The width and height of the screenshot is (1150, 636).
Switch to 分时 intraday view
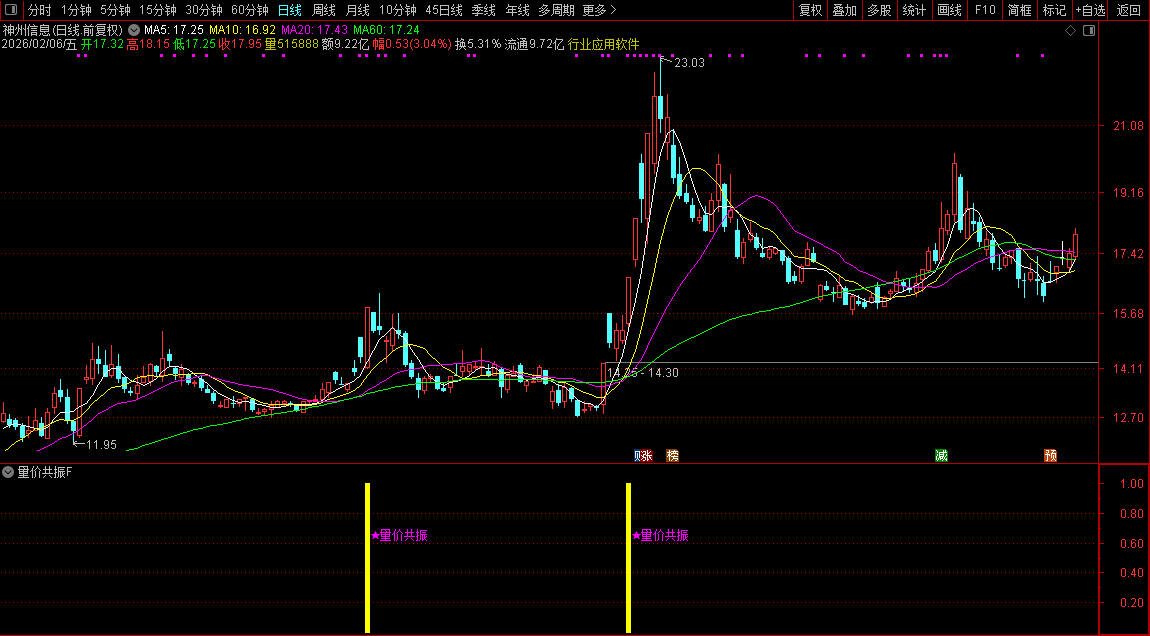40,10
